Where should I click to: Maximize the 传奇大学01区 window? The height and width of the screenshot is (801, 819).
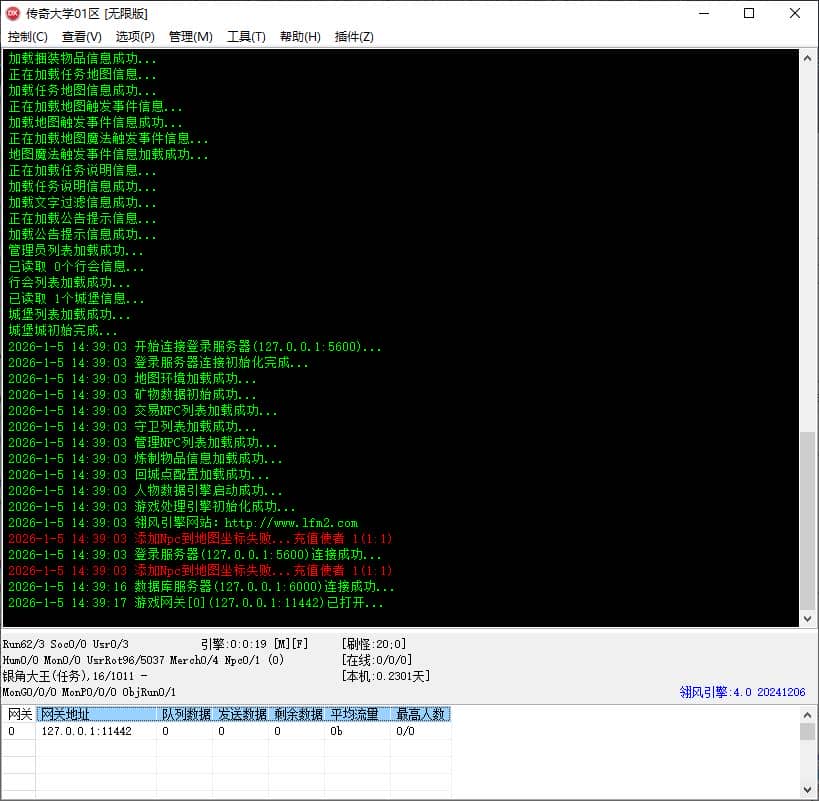(749, 14)
